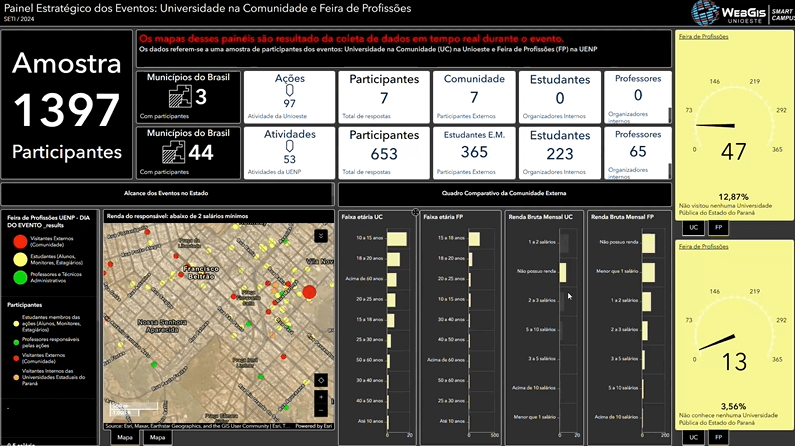
Task: Click the Professores 65 card
Action: pyautogui.click(x=638, y=153)
